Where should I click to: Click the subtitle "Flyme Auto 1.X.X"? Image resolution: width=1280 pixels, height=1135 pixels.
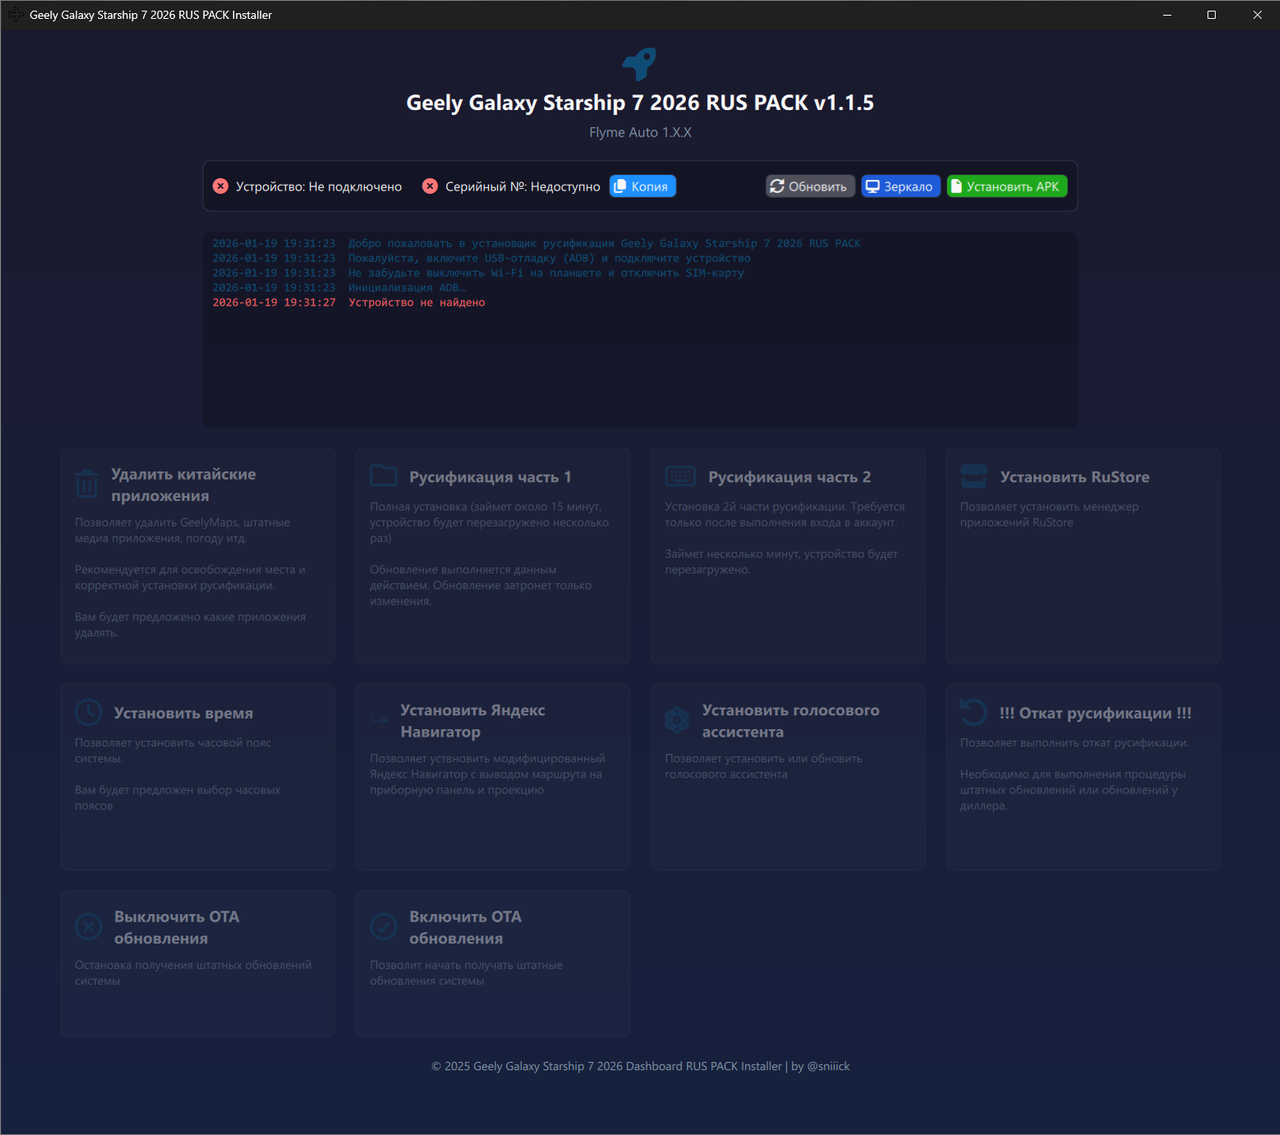point(640,132)
